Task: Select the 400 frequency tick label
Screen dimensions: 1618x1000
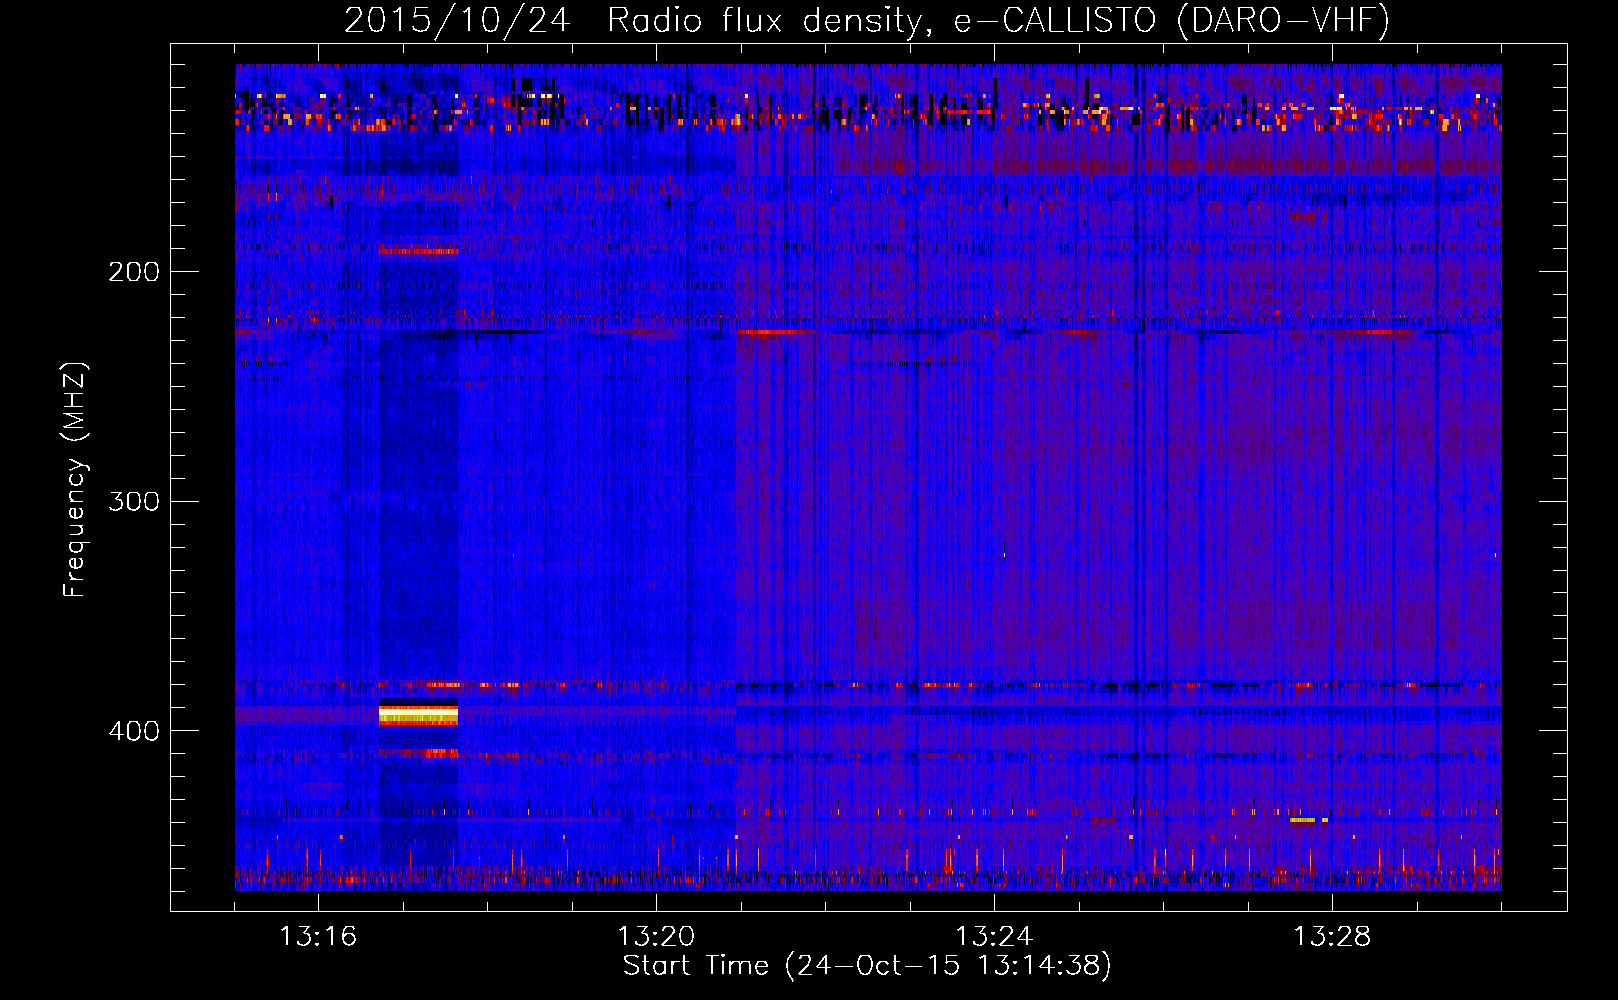Action: 134,731
